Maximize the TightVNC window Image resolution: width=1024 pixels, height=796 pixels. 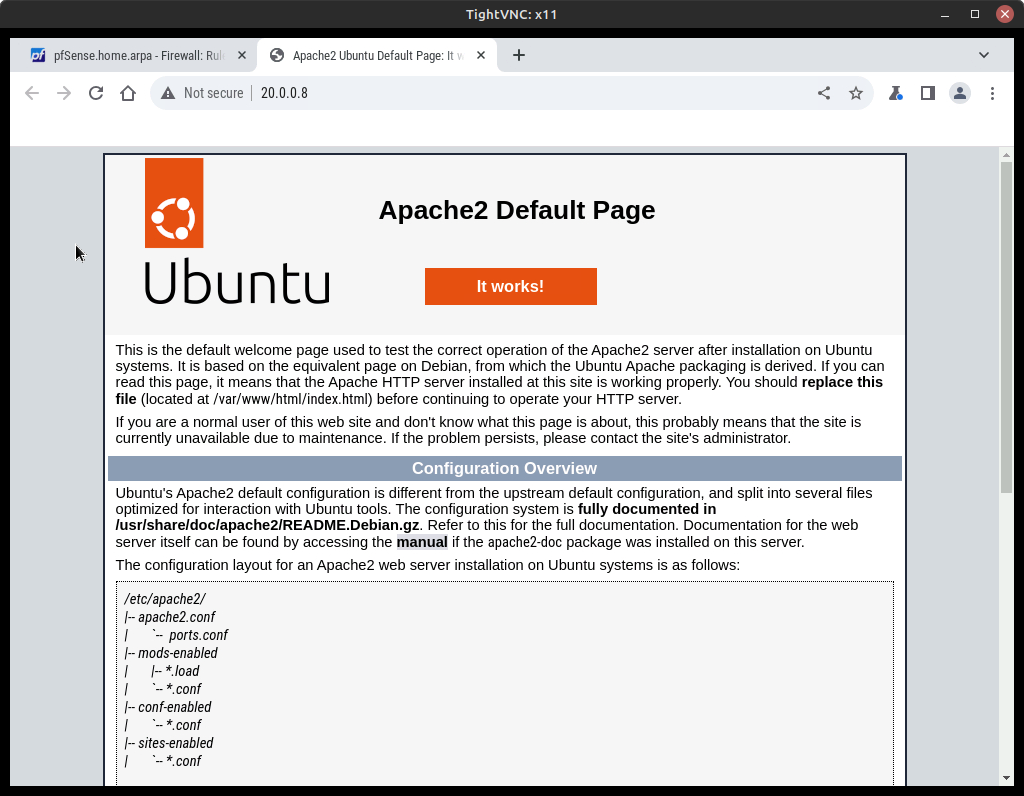coord(974,14)
